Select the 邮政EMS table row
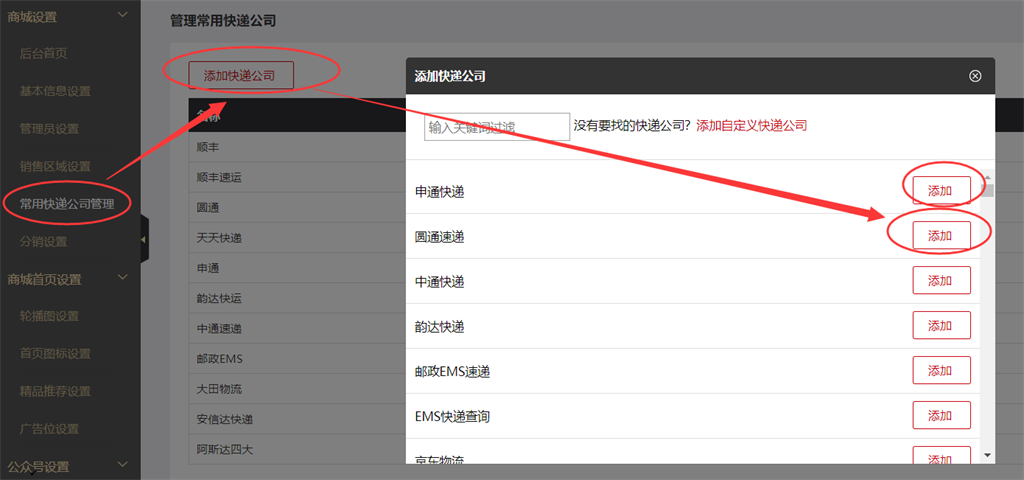 [x=297, y=359]
